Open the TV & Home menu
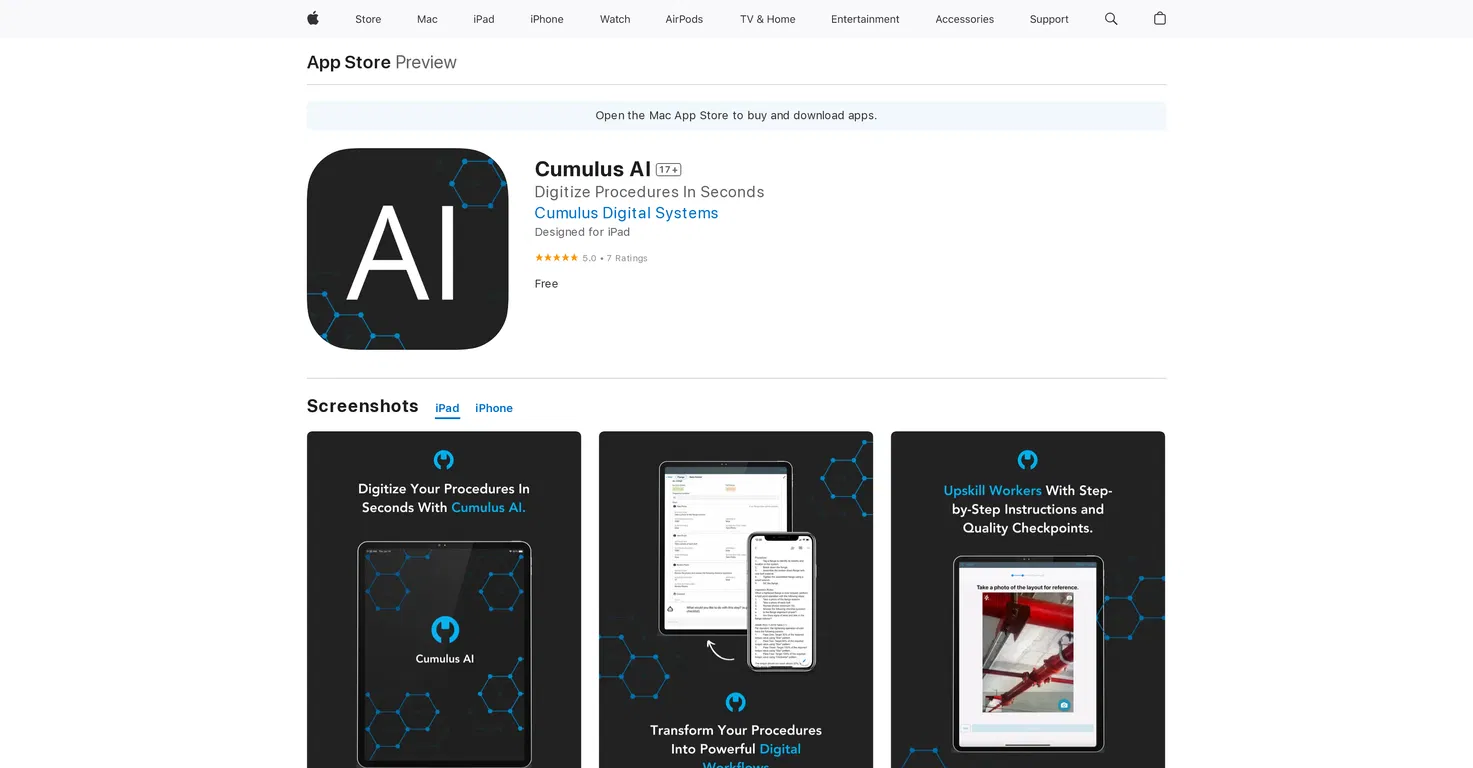This screenshot has width=1473, height=768. point(768,19)
